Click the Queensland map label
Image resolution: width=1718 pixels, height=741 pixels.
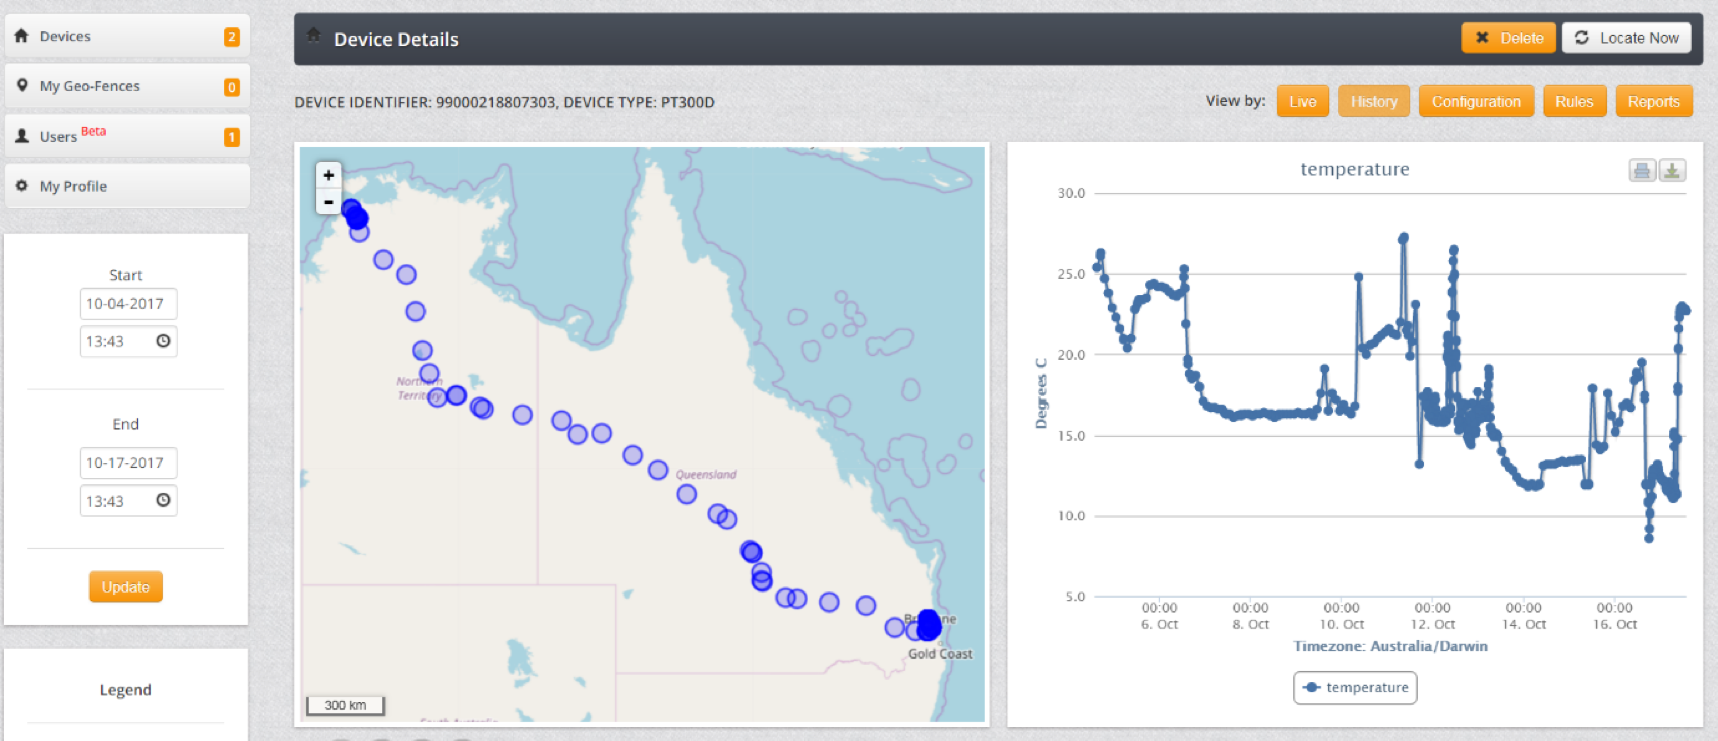click(x=706, y=474)
